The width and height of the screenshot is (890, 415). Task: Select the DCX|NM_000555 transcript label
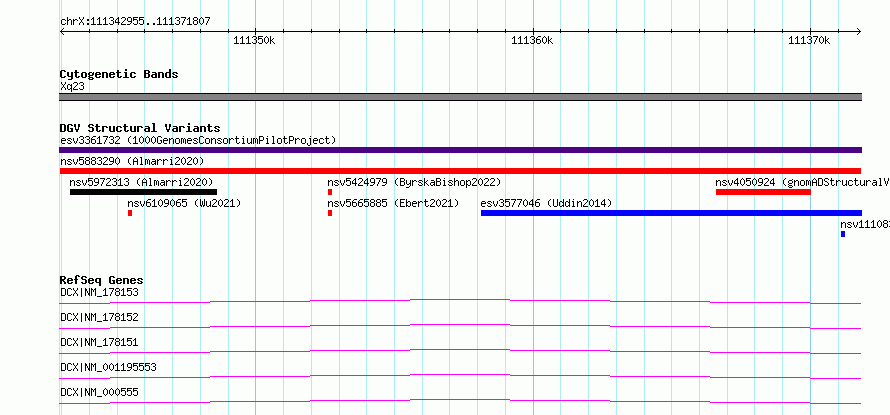point(99,392)
